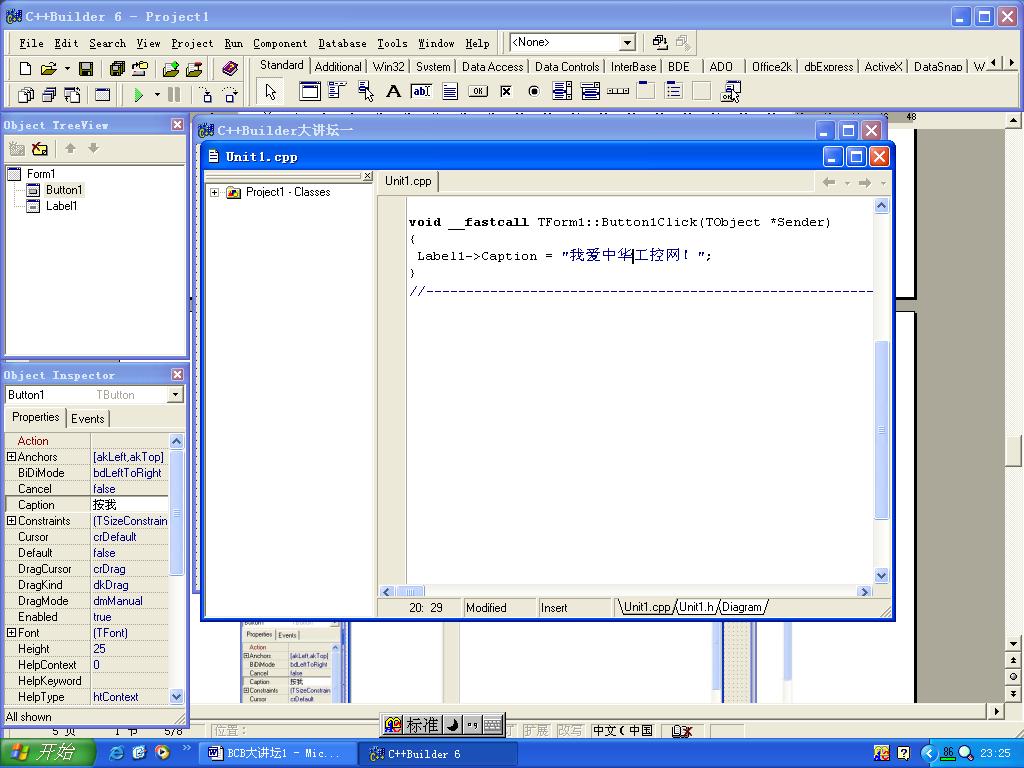Expand the Anchors property

[x=11, y=456]
